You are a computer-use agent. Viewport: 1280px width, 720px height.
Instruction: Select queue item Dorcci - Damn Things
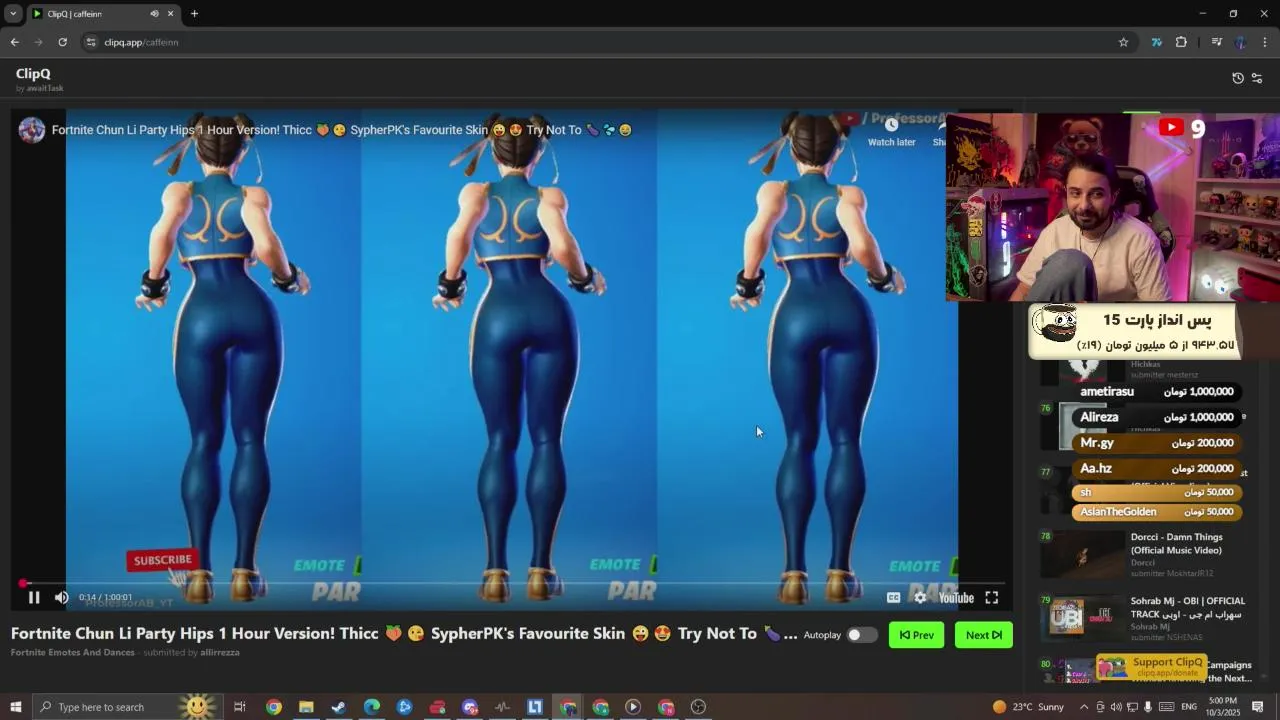click(x=1143, y=555)
